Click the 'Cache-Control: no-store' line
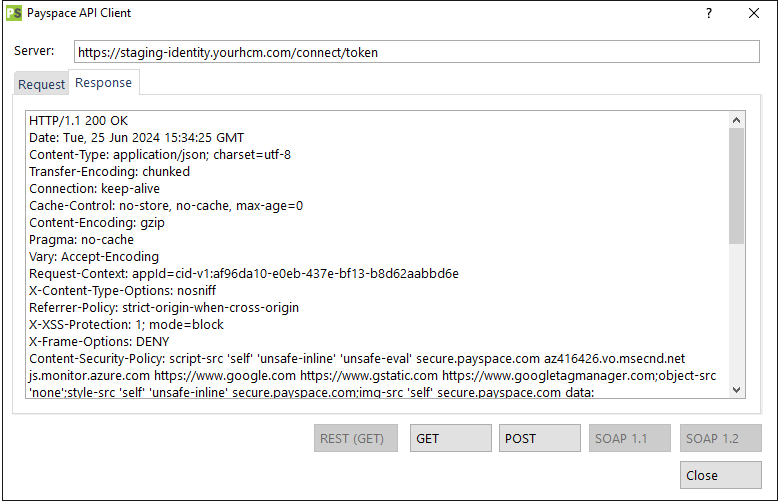The image size is (780, 503). [166, 205]
